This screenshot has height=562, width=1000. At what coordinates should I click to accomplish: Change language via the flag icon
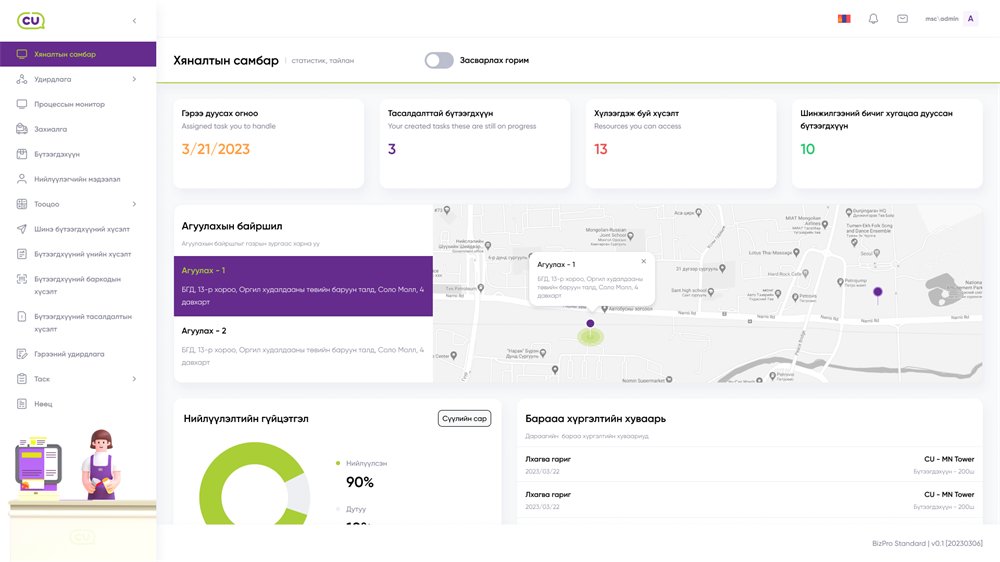coord(844,18)
